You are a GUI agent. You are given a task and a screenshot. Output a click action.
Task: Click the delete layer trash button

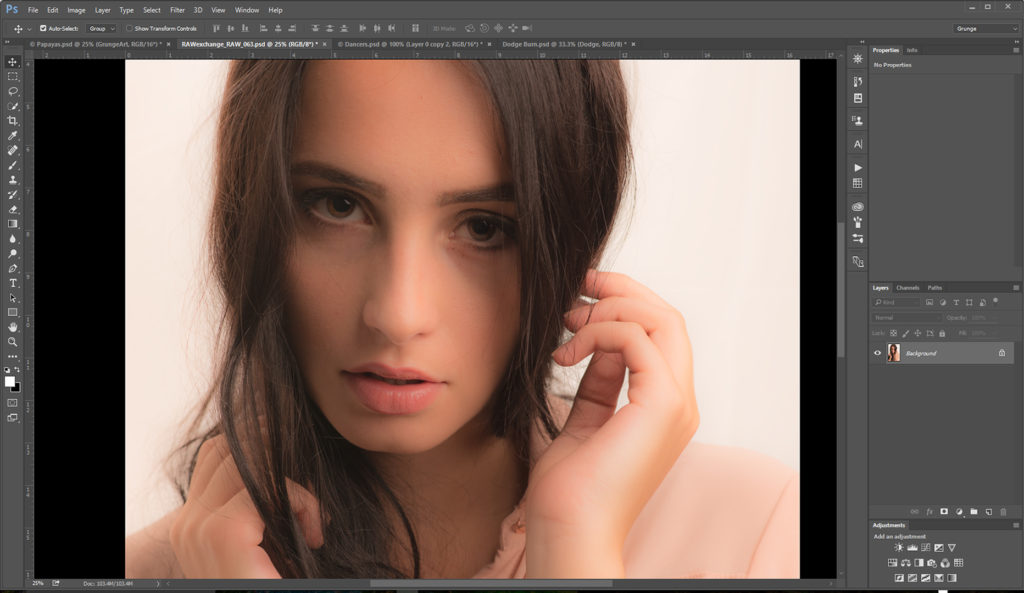coord(1003,511)
